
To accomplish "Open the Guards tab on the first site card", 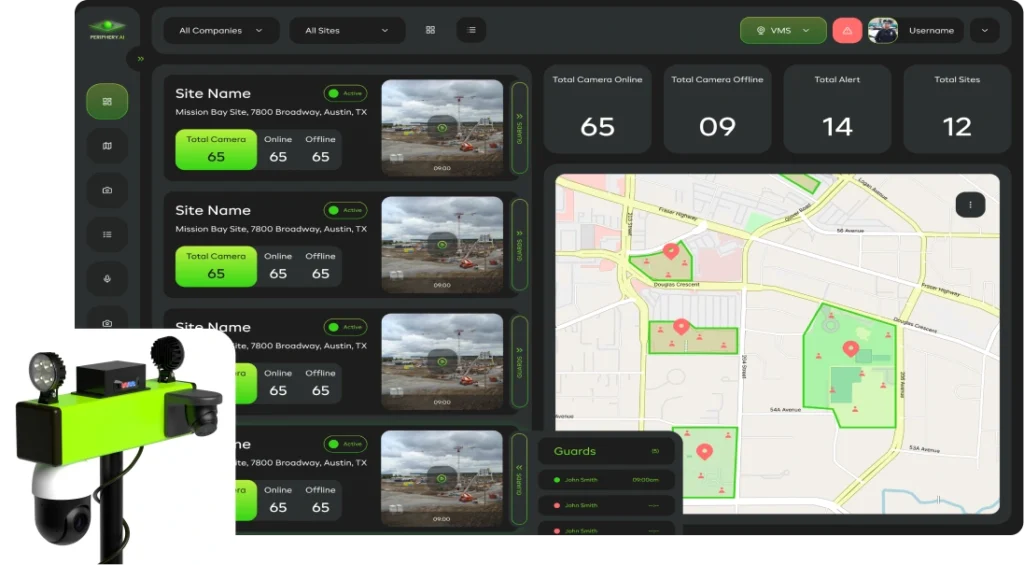I will tap(519, 127).
